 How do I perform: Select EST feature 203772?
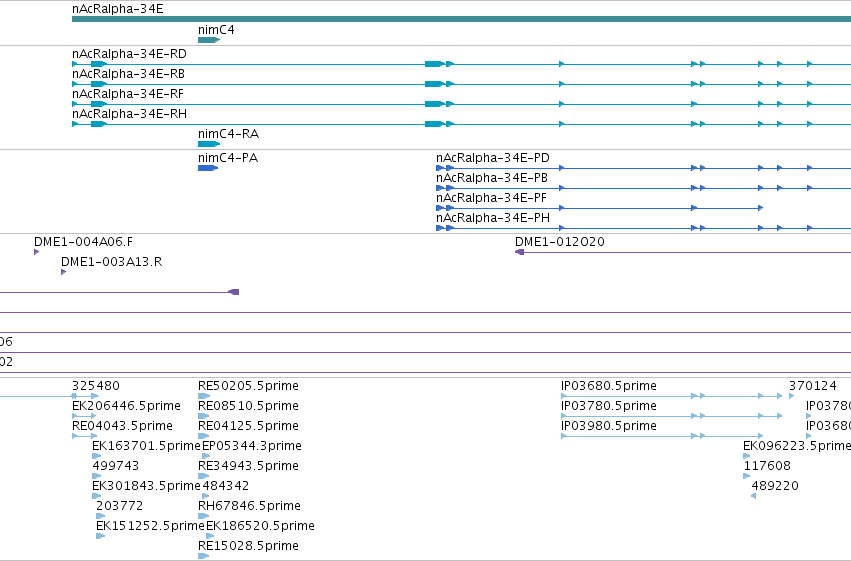click(119, 506)
